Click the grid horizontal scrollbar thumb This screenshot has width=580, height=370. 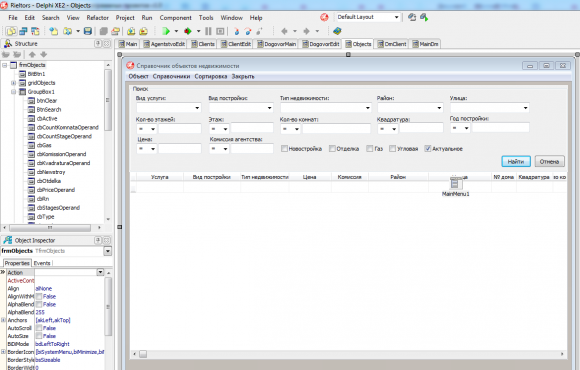pos(143,354)
